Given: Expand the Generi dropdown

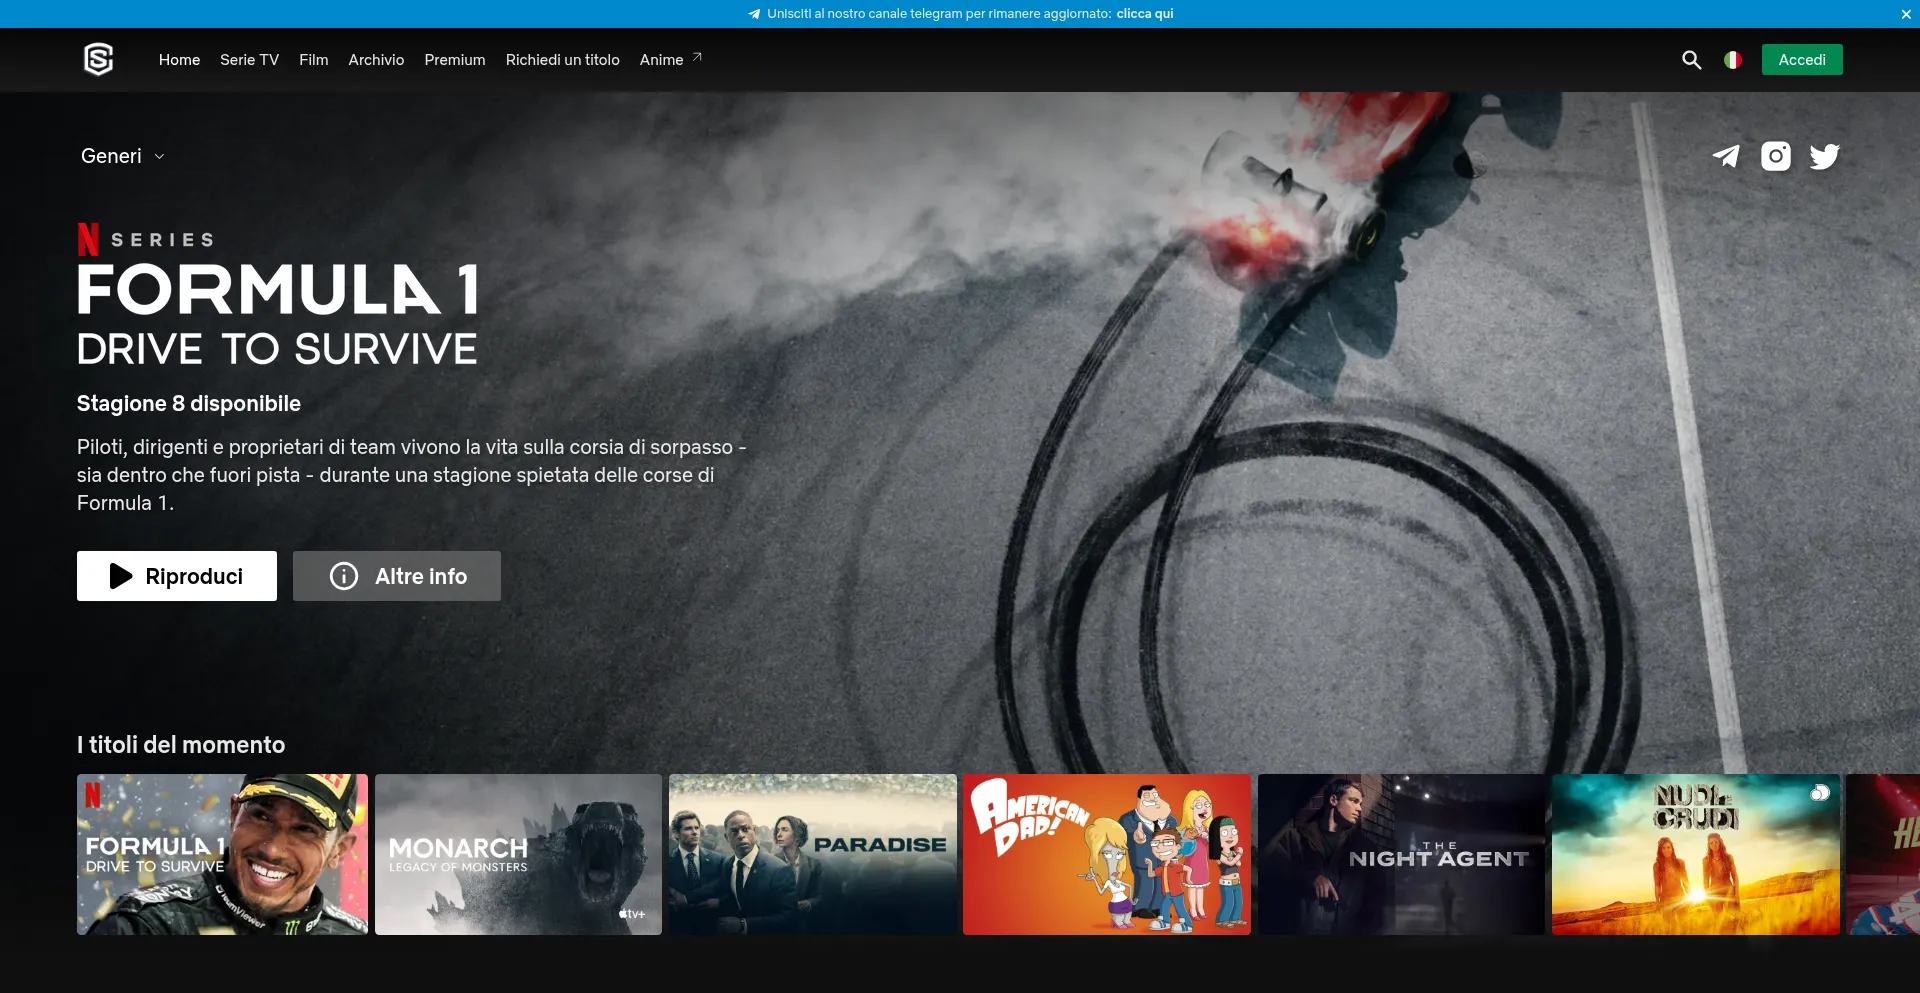Looking at the screenshot, I should pyautogui.click(x=123, y=156).
